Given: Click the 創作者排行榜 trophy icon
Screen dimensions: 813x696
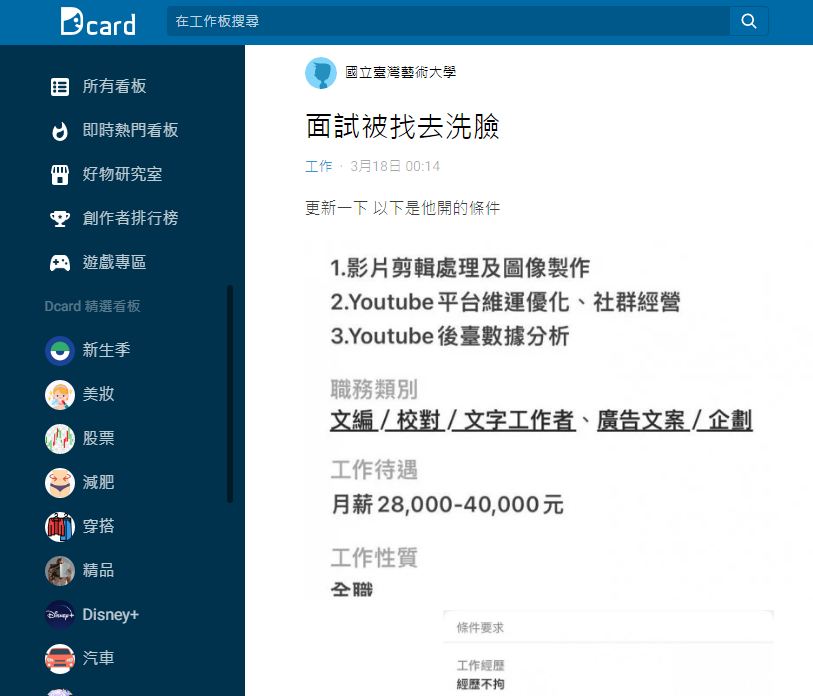Looking at the screenshot, I should coord(60,218).
